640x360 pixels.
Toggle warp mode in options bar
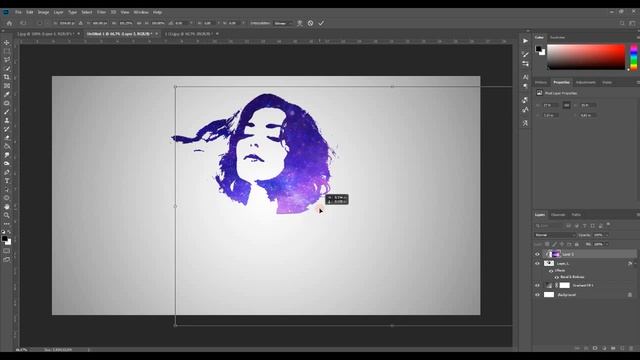click(300, 23)
